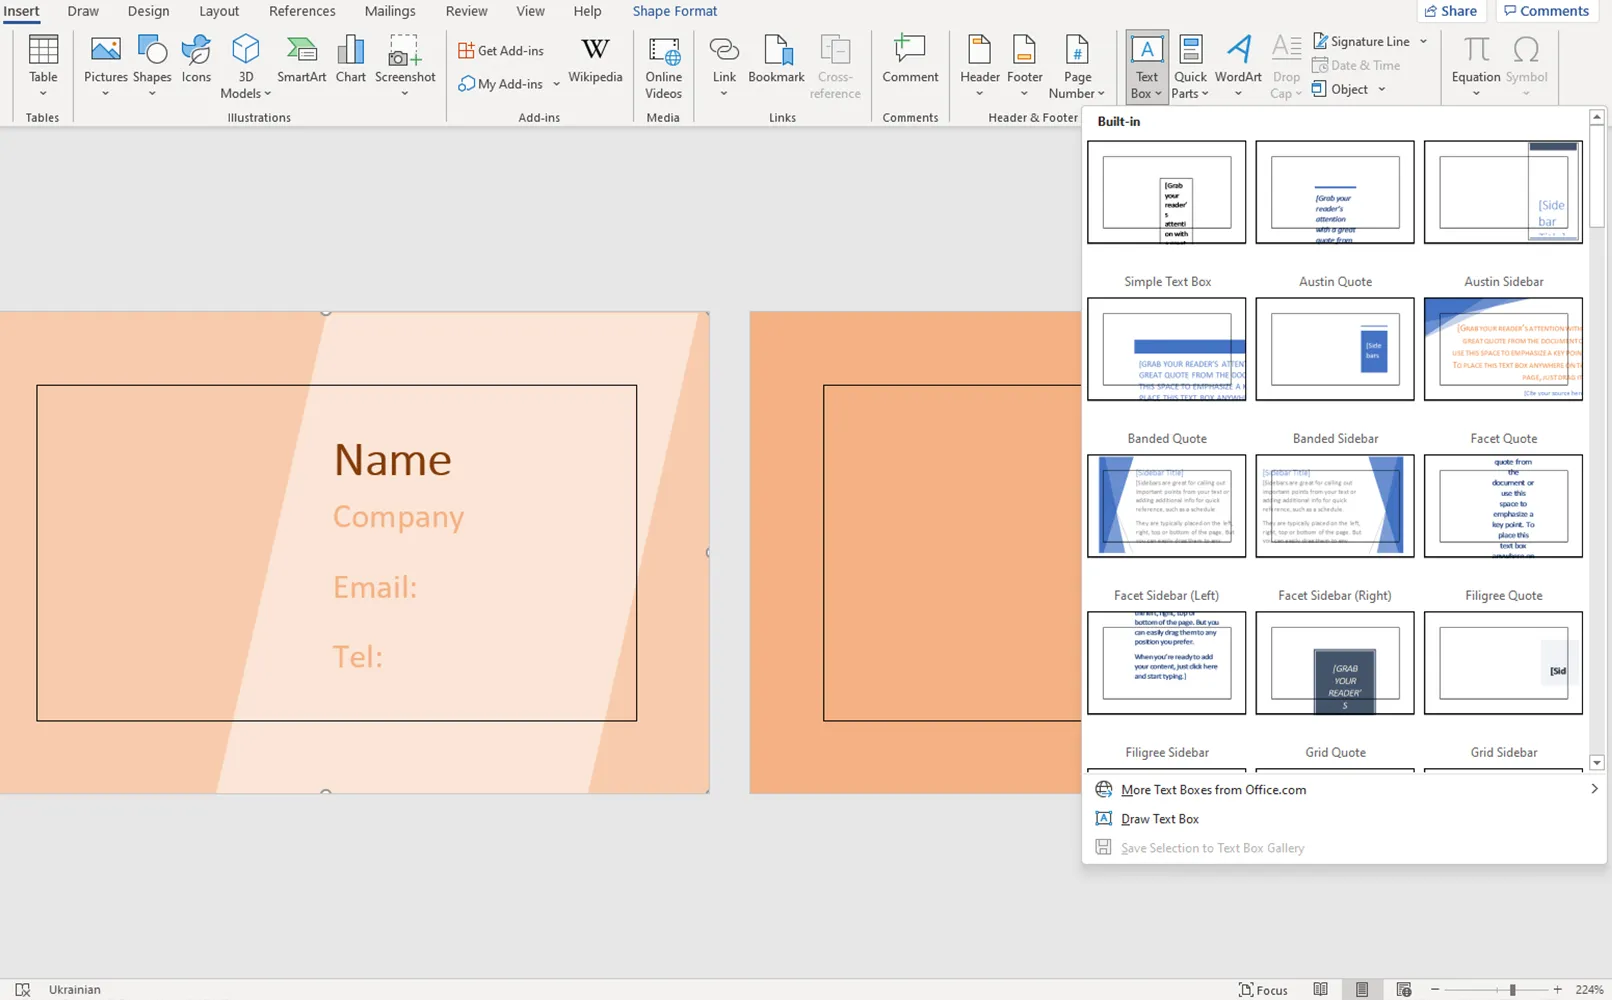Open the Header options

979,66
